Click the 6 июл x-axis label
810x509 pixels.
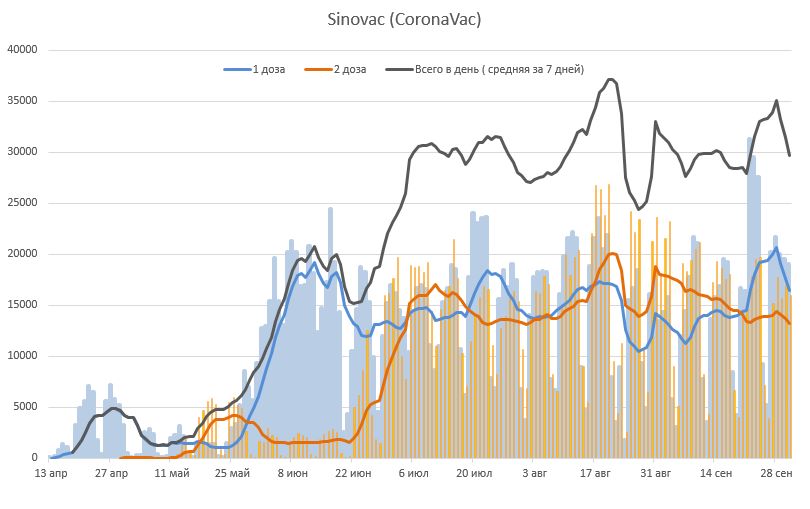[414, 473]
